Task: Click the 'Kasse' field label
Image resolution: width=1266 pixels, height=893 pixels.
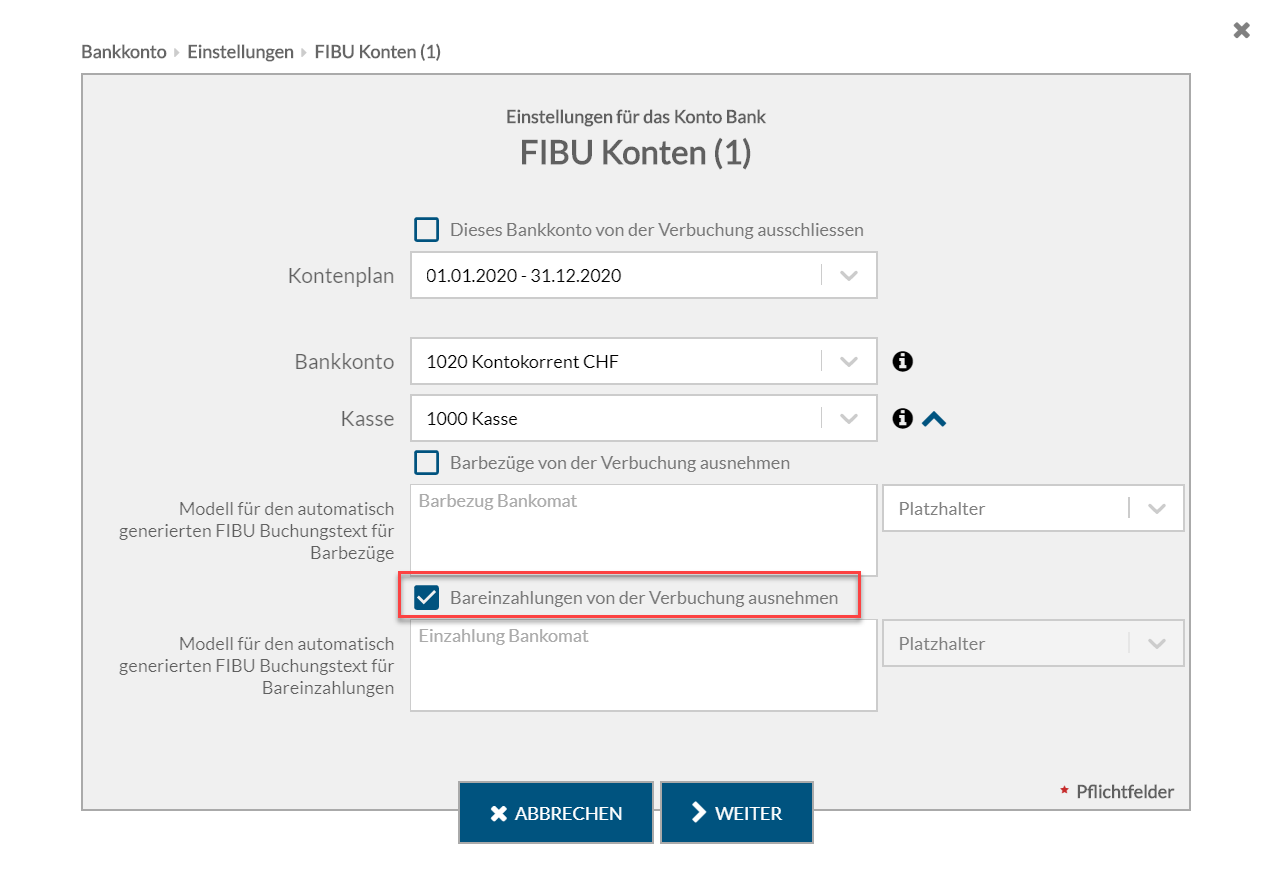Action: point(367,419)
